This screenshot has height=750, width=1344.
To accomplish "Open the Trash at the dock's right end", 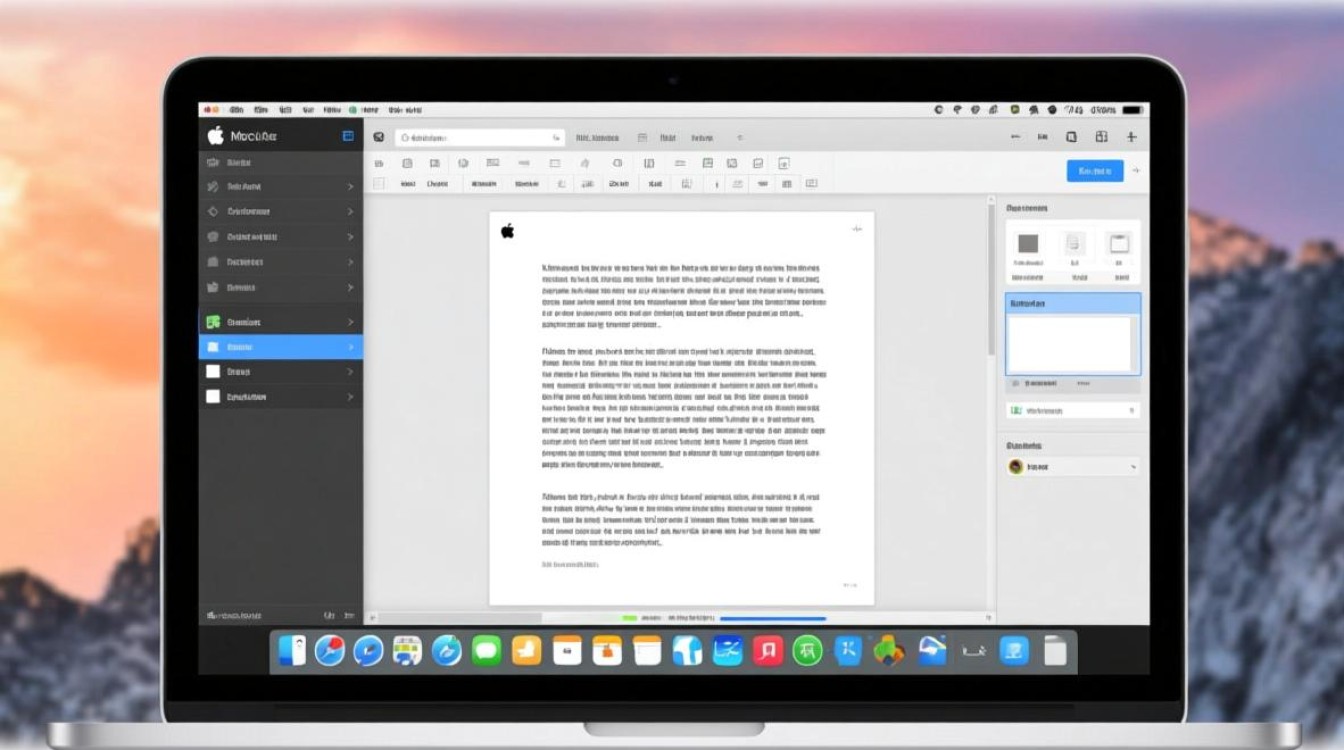I will point(1055,652).
